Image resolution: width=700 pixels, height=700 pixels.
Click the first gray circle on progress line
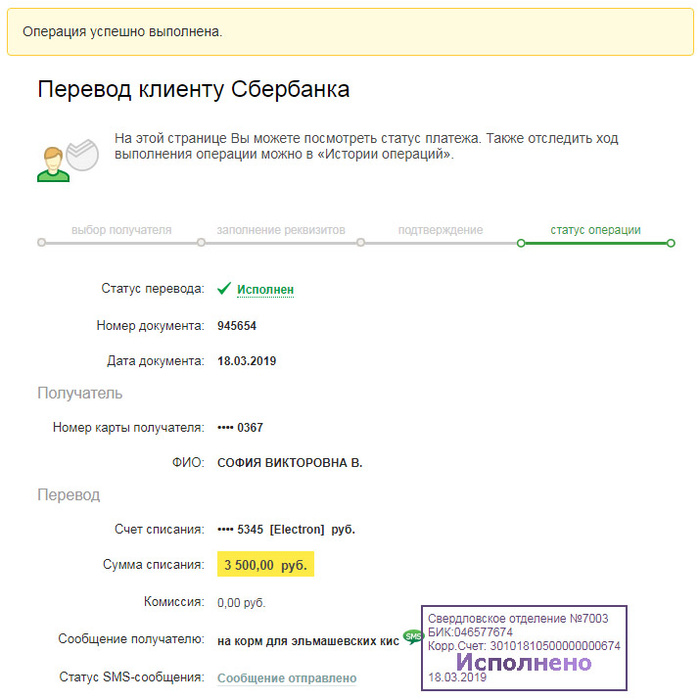click(41, 242)
